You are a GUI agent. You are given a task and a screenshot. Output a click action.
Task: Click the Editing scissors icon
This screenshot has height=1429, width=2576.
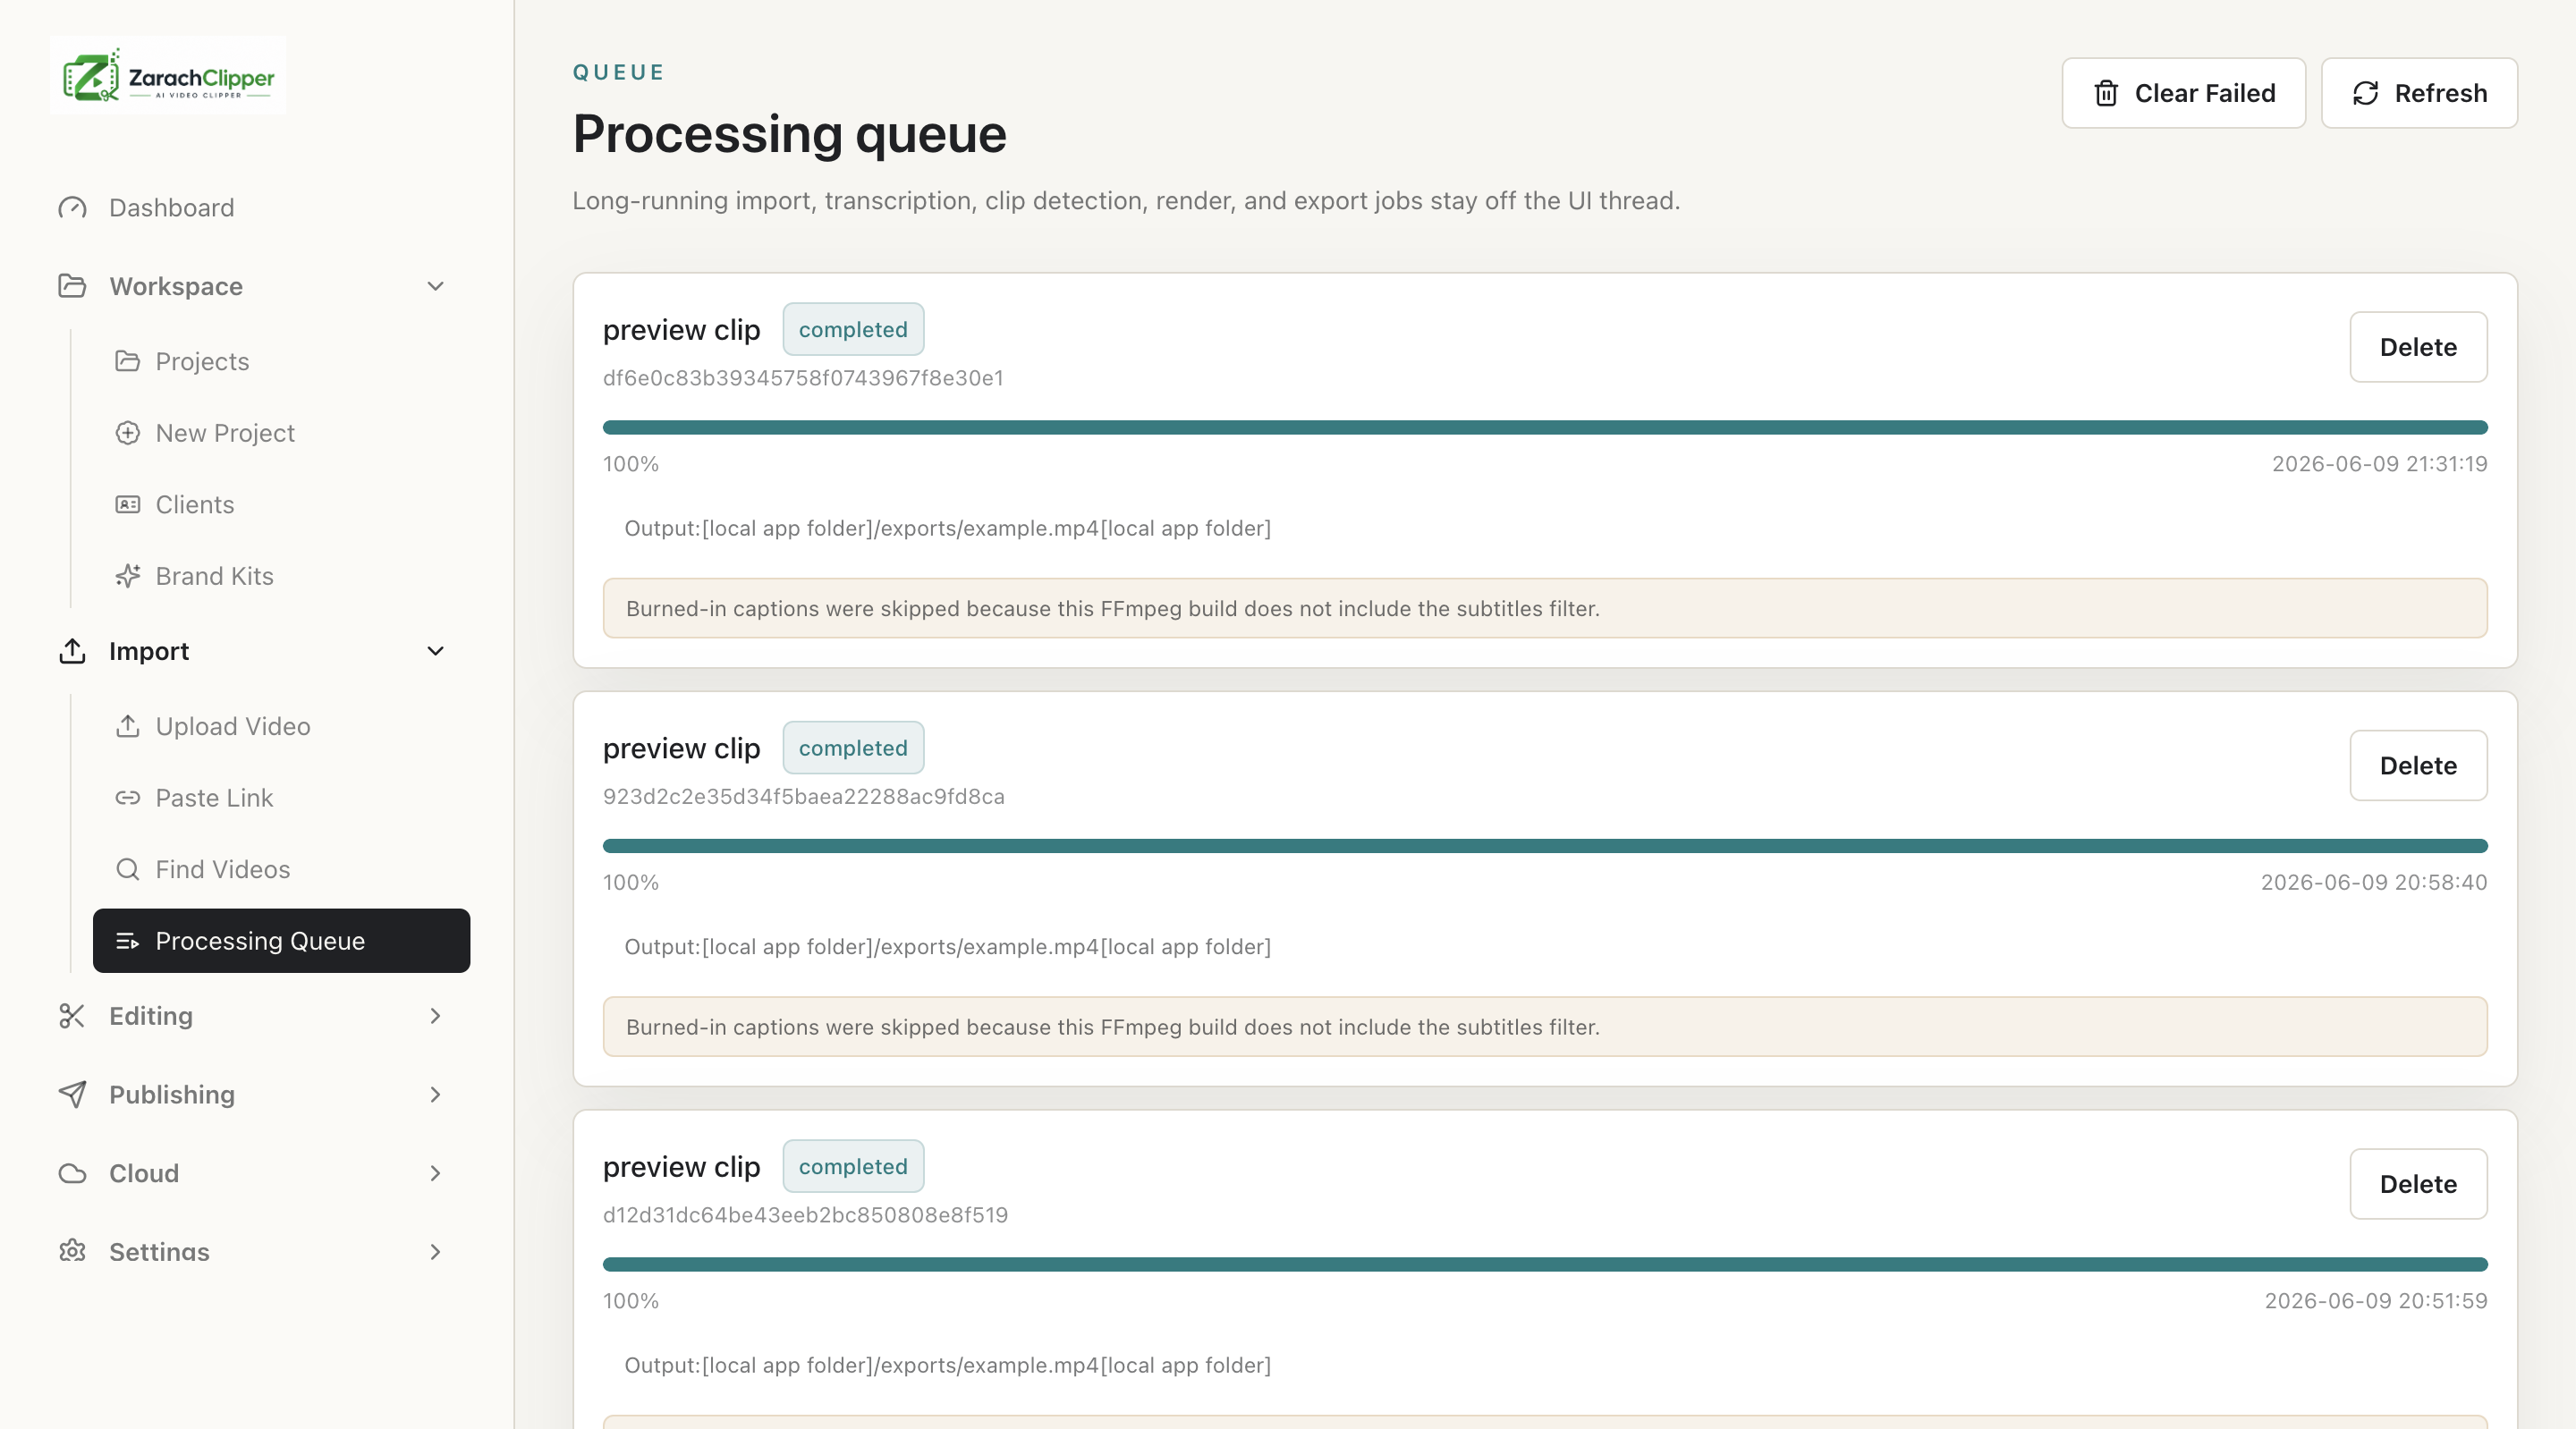pos(72,1016)
